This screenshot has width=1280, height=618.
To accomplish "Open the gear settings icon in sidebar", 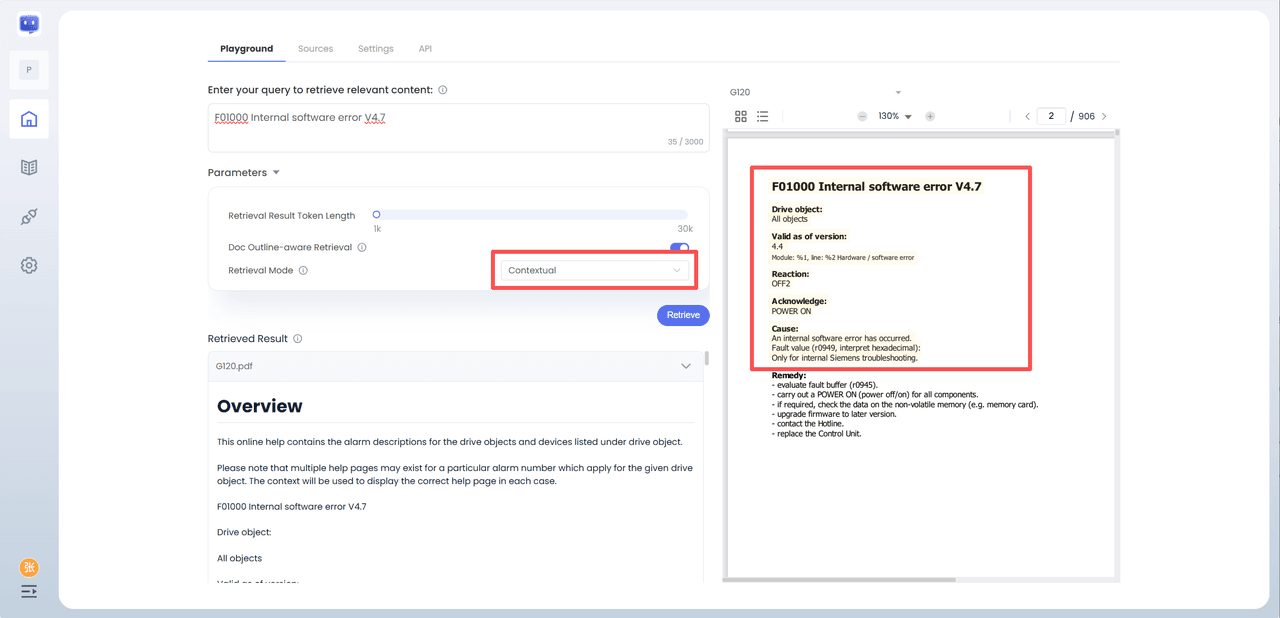I will 29,266.
